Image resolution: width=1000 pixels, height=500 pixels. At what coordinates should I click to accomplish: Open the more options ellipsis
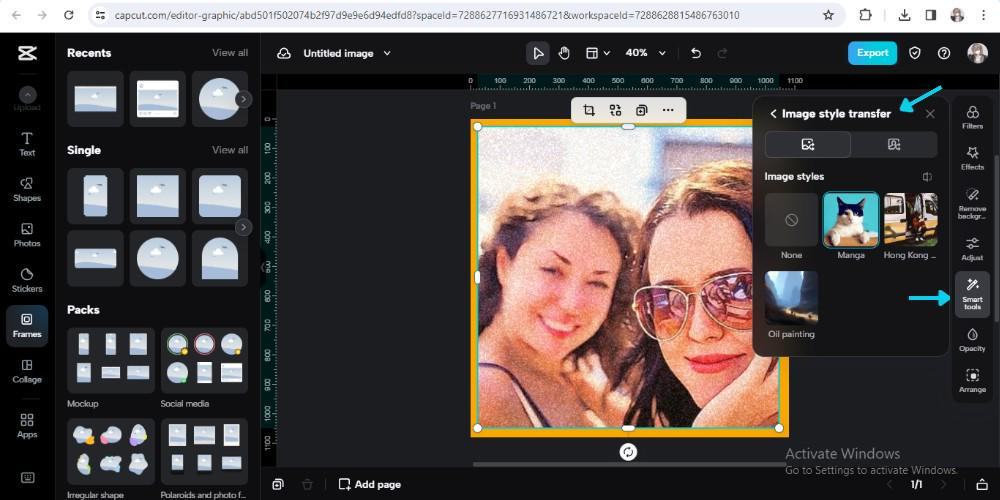coord(668,110)
